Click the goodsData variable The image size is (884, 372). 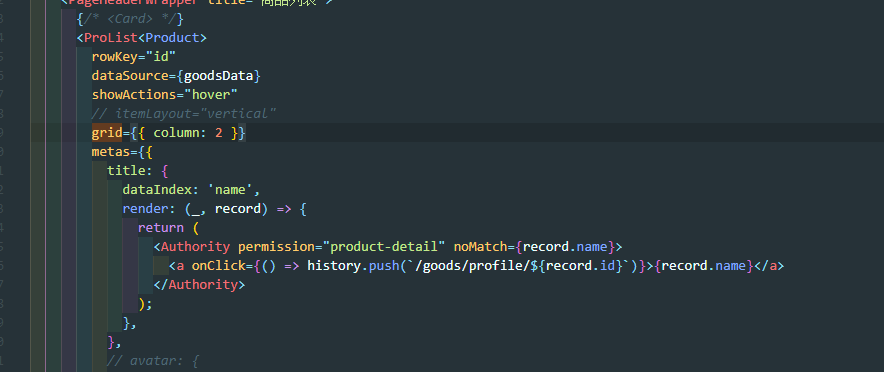coord(219,76)
